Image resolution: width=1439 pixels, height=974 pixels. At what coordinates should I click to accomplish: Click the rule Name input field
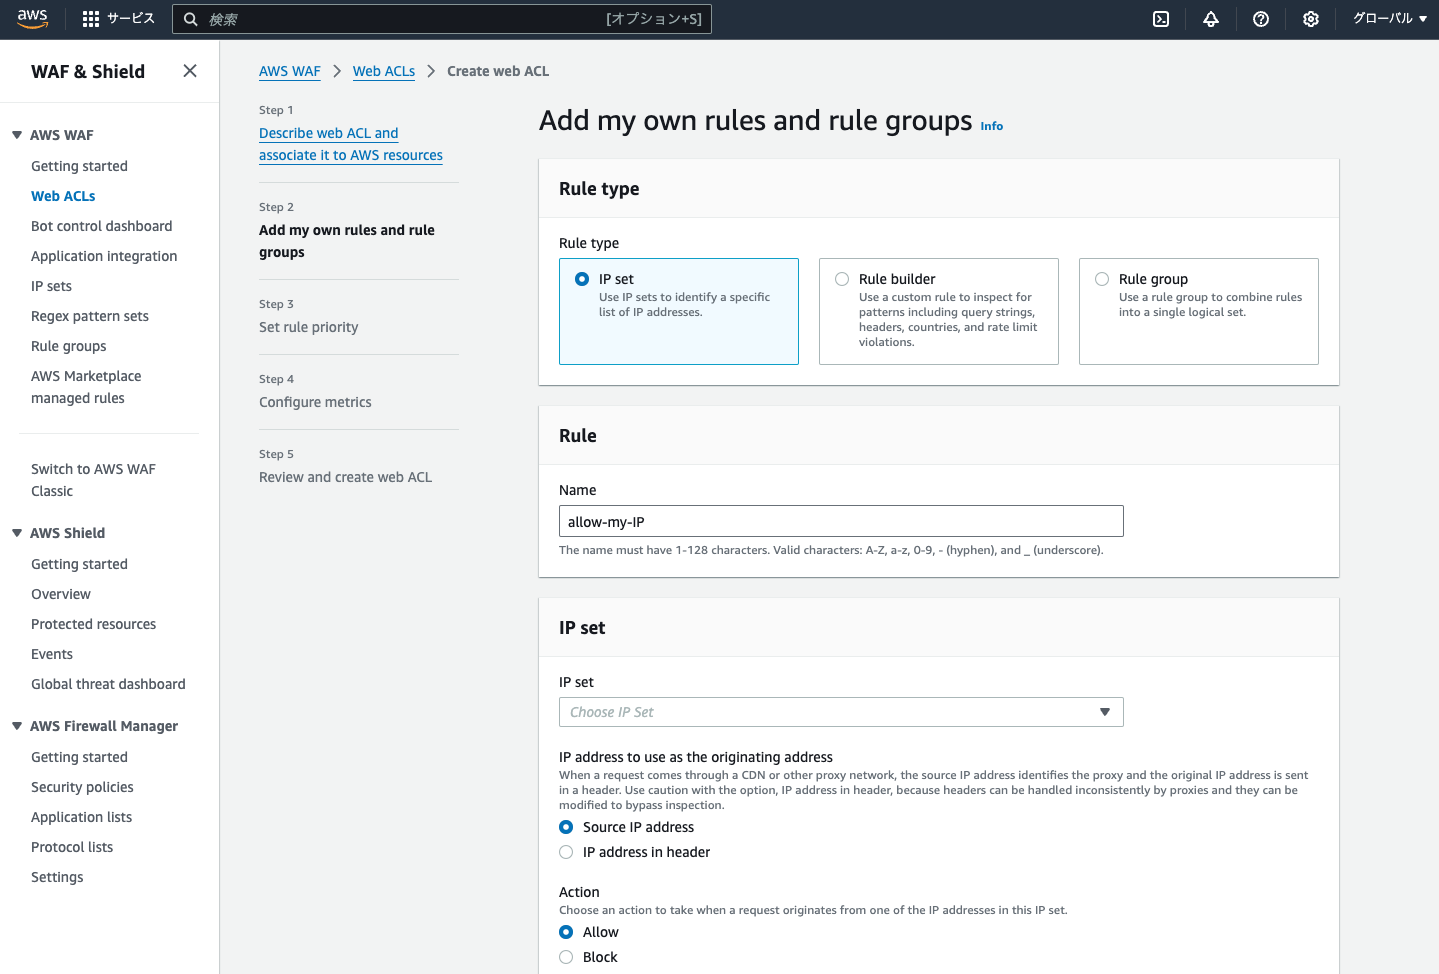(x=841, y=521)
